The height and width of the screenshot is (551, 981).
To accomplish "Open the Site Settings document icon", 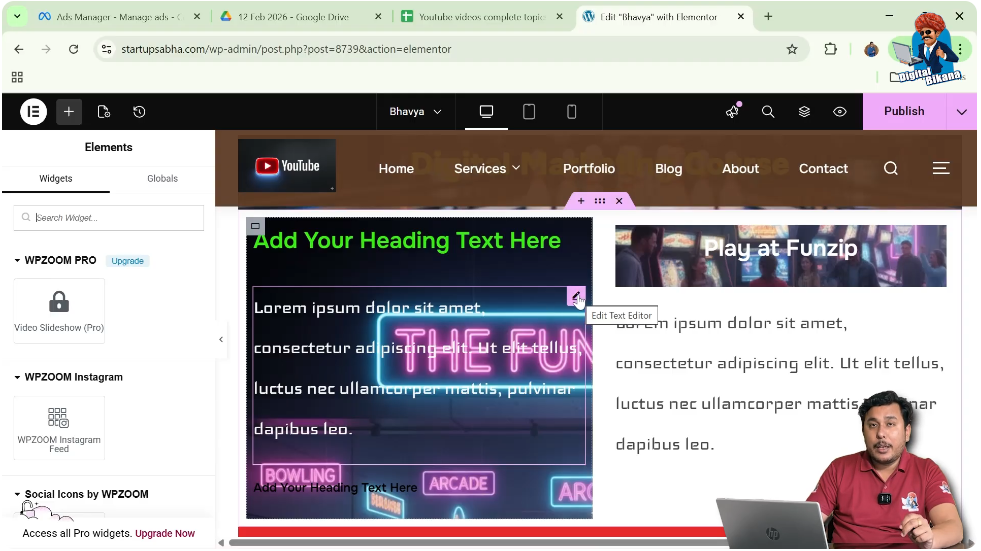I will pyautogui.click(x=104, y=112).
